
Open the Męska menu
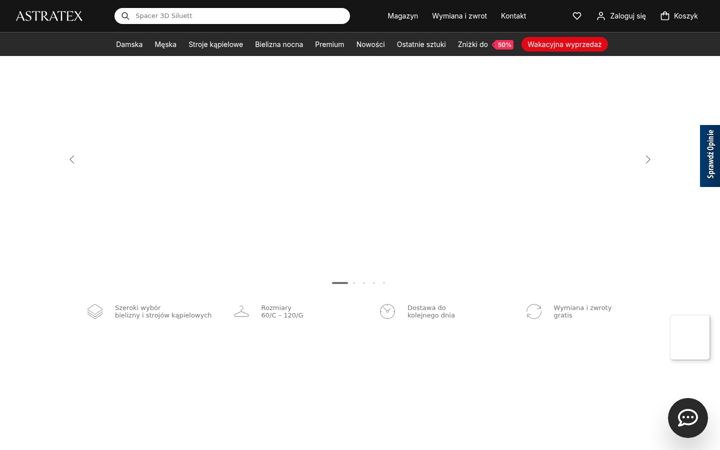pyautogui.click(x=165, y=45)
